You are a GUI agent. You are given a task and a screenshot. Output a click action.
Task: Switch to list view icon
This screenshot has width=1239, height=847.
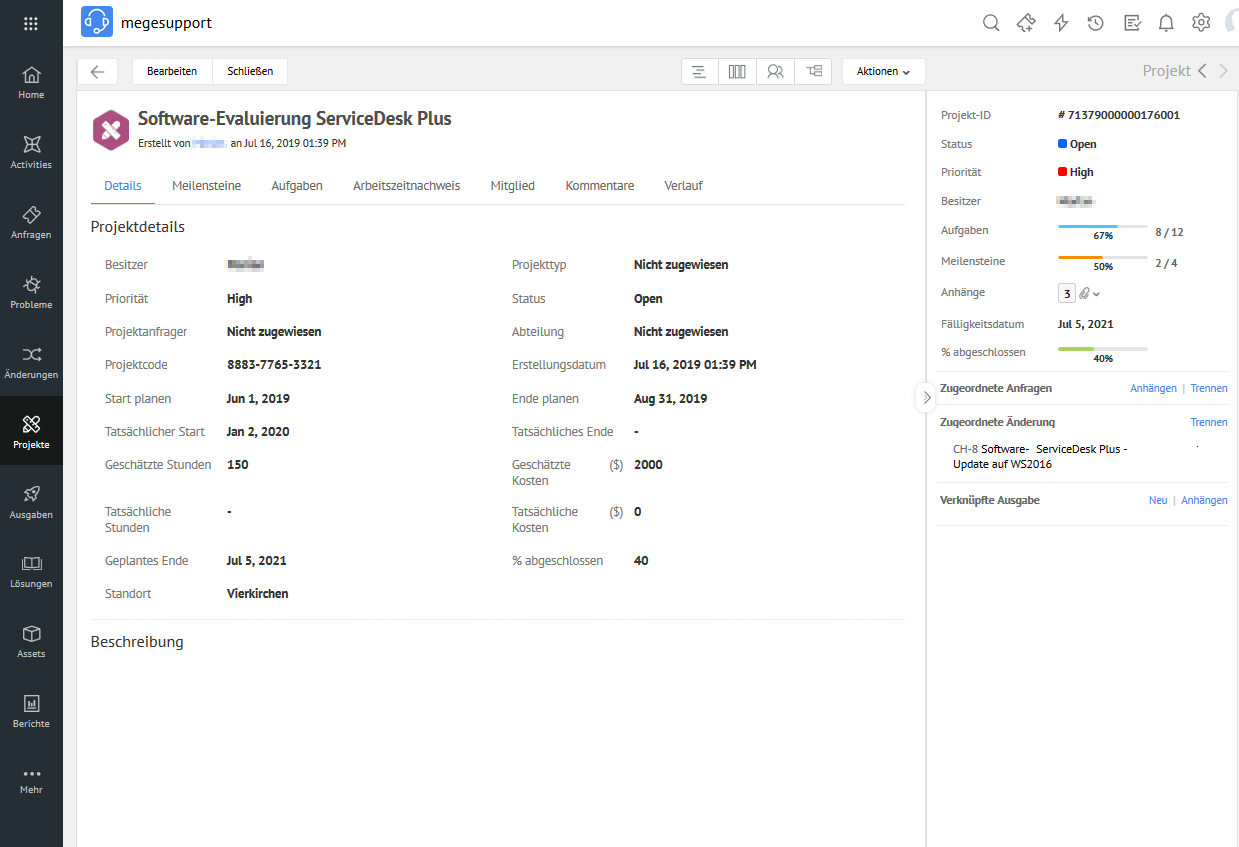699,71
